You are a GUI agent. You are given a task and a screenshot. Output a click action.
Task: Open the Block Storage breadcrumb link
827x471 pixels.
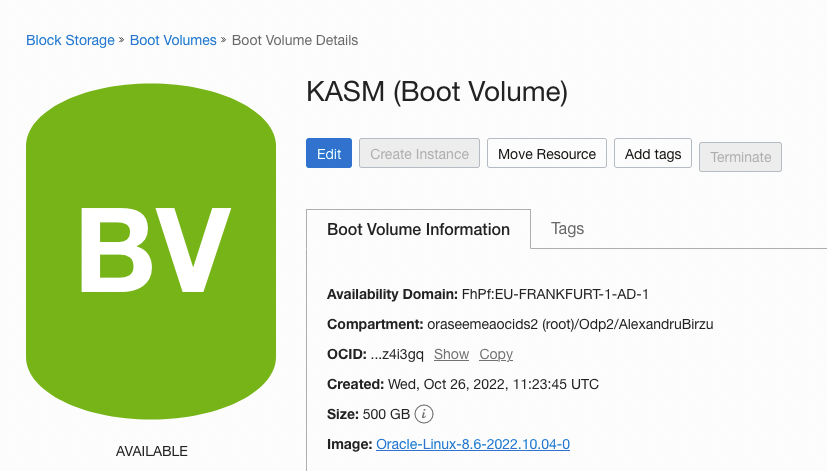[70, 40]
